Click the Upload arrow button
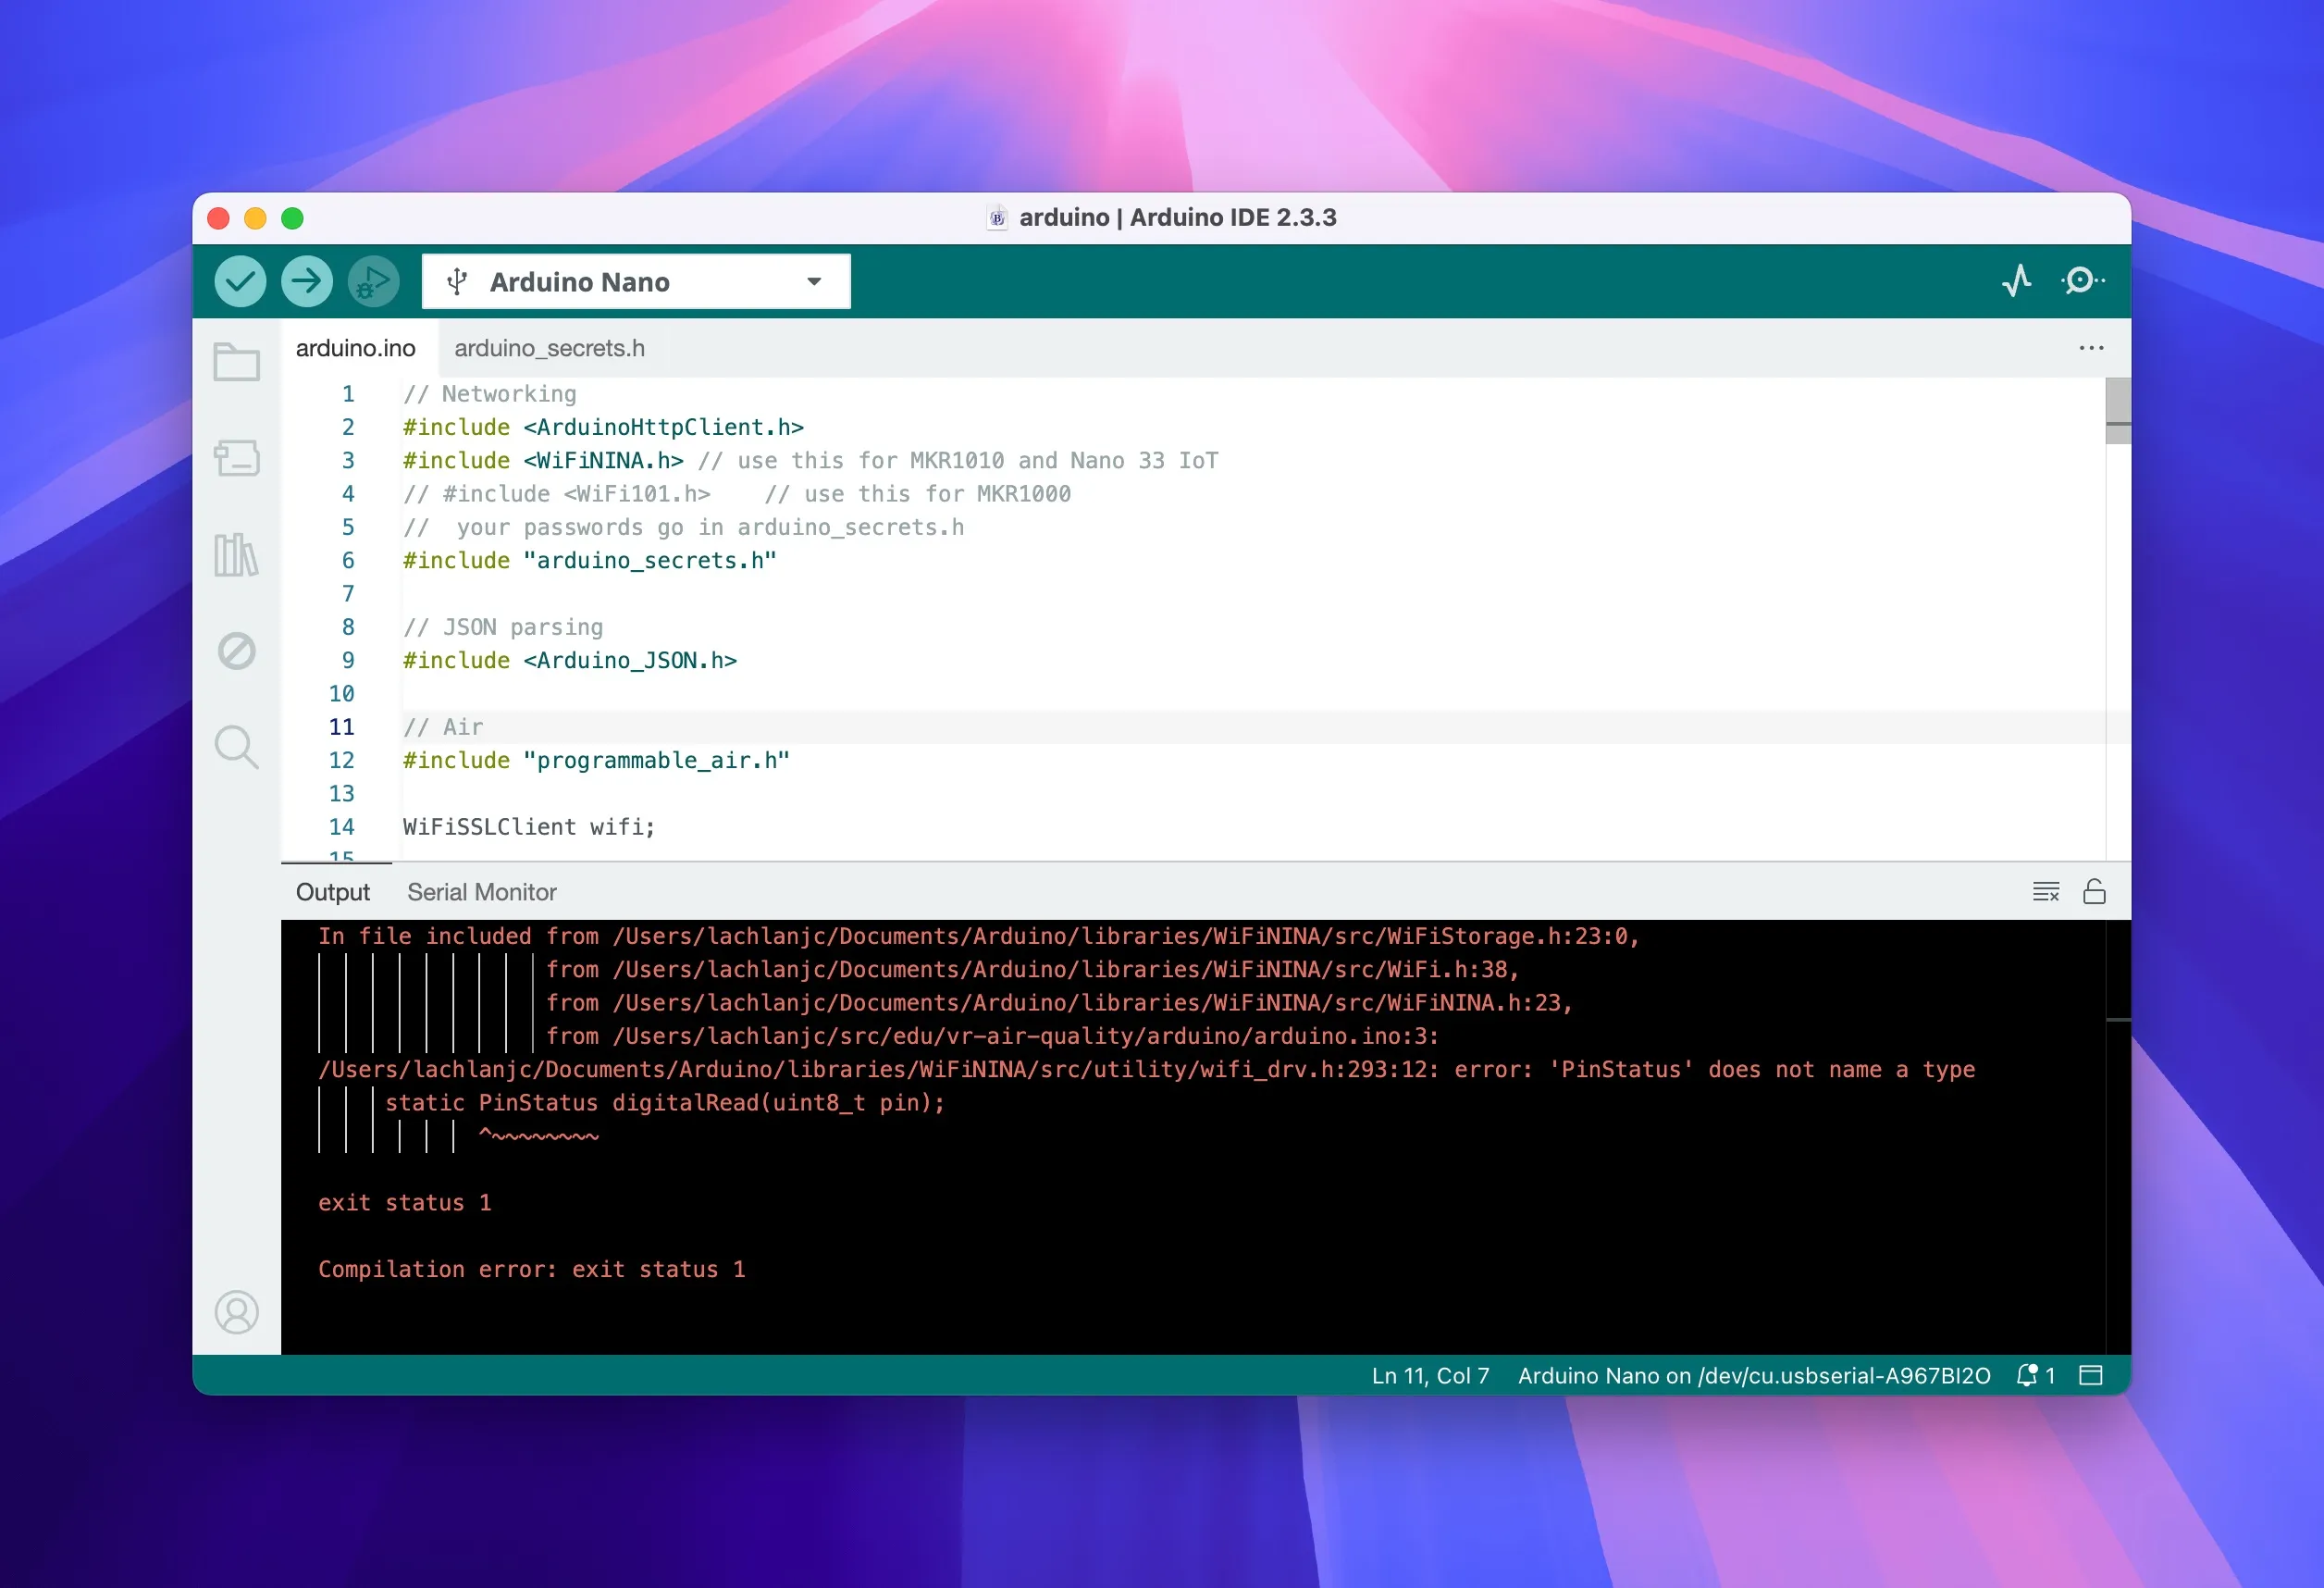Viewport: 2324px width, 1588px height. click(307, 281)
